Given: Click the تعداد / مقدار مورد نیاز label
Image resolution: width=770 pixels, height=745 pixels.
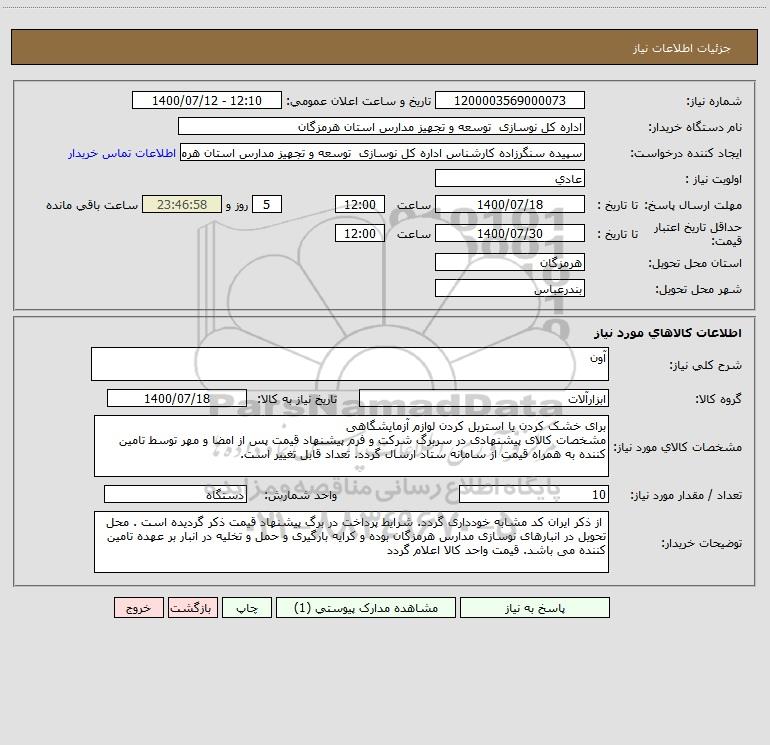Looking at the screenshot, I should [686, 496].
